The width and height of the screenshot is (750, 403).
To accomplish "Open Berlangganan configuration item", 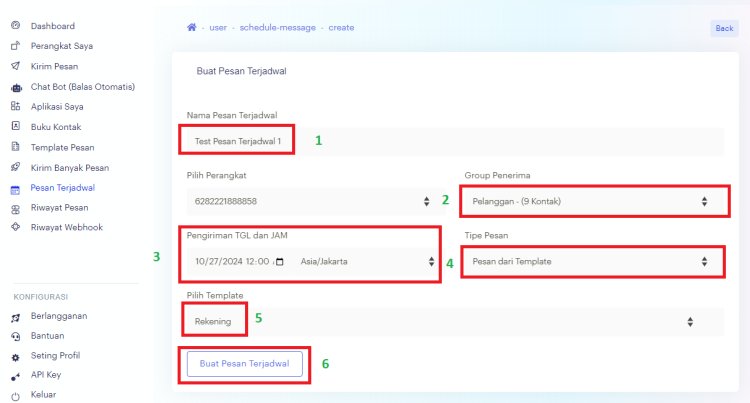I will tap(59, 316).
